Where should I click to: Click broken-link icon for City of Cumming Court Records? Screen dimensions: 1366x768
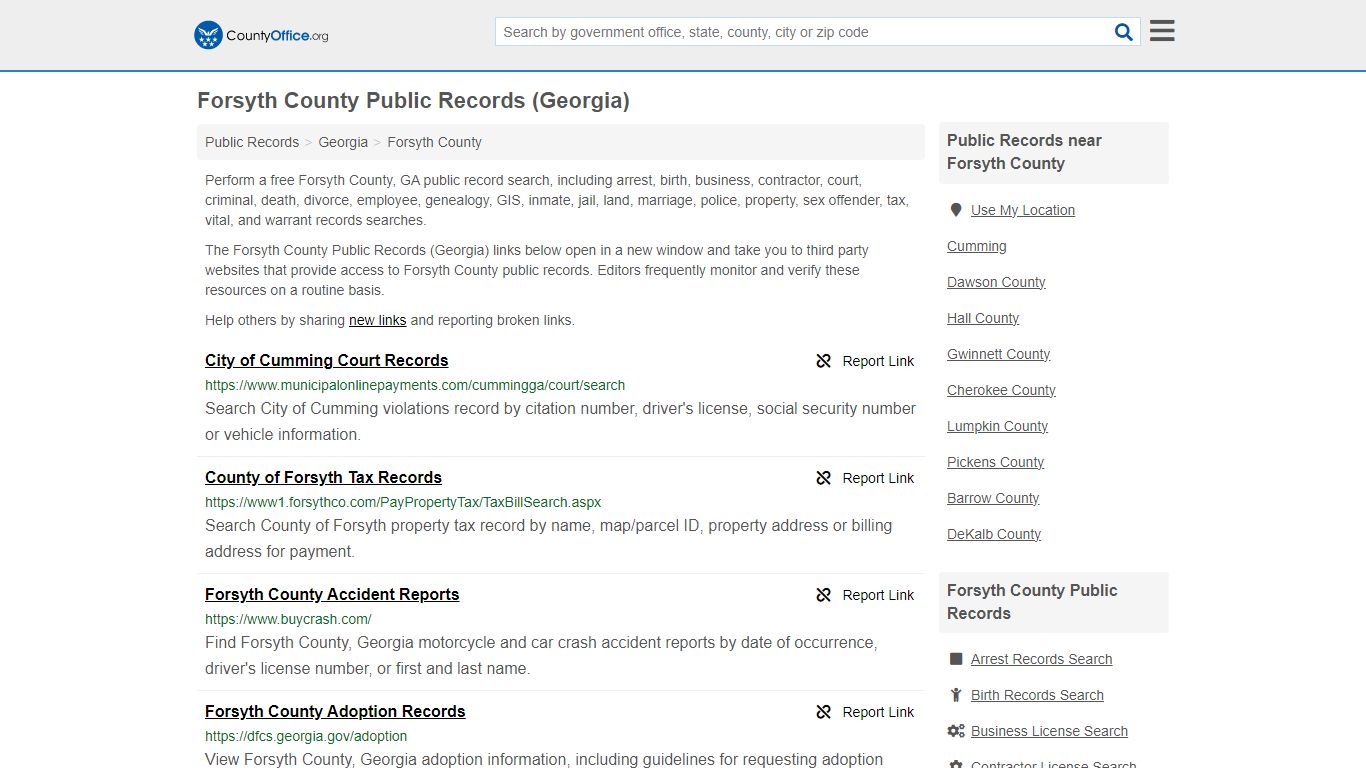pos(824,361)
